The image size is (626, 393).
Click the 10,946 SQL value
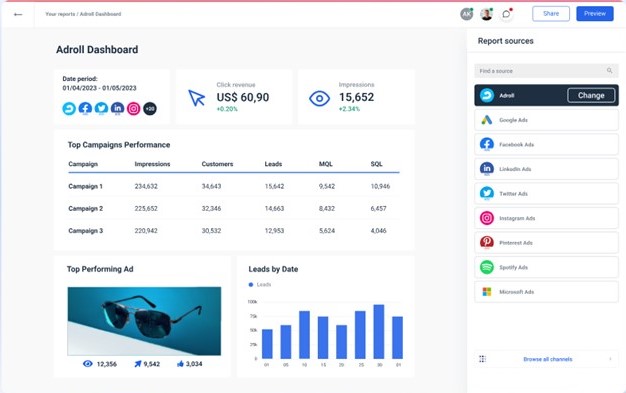[x=380, y=186]
